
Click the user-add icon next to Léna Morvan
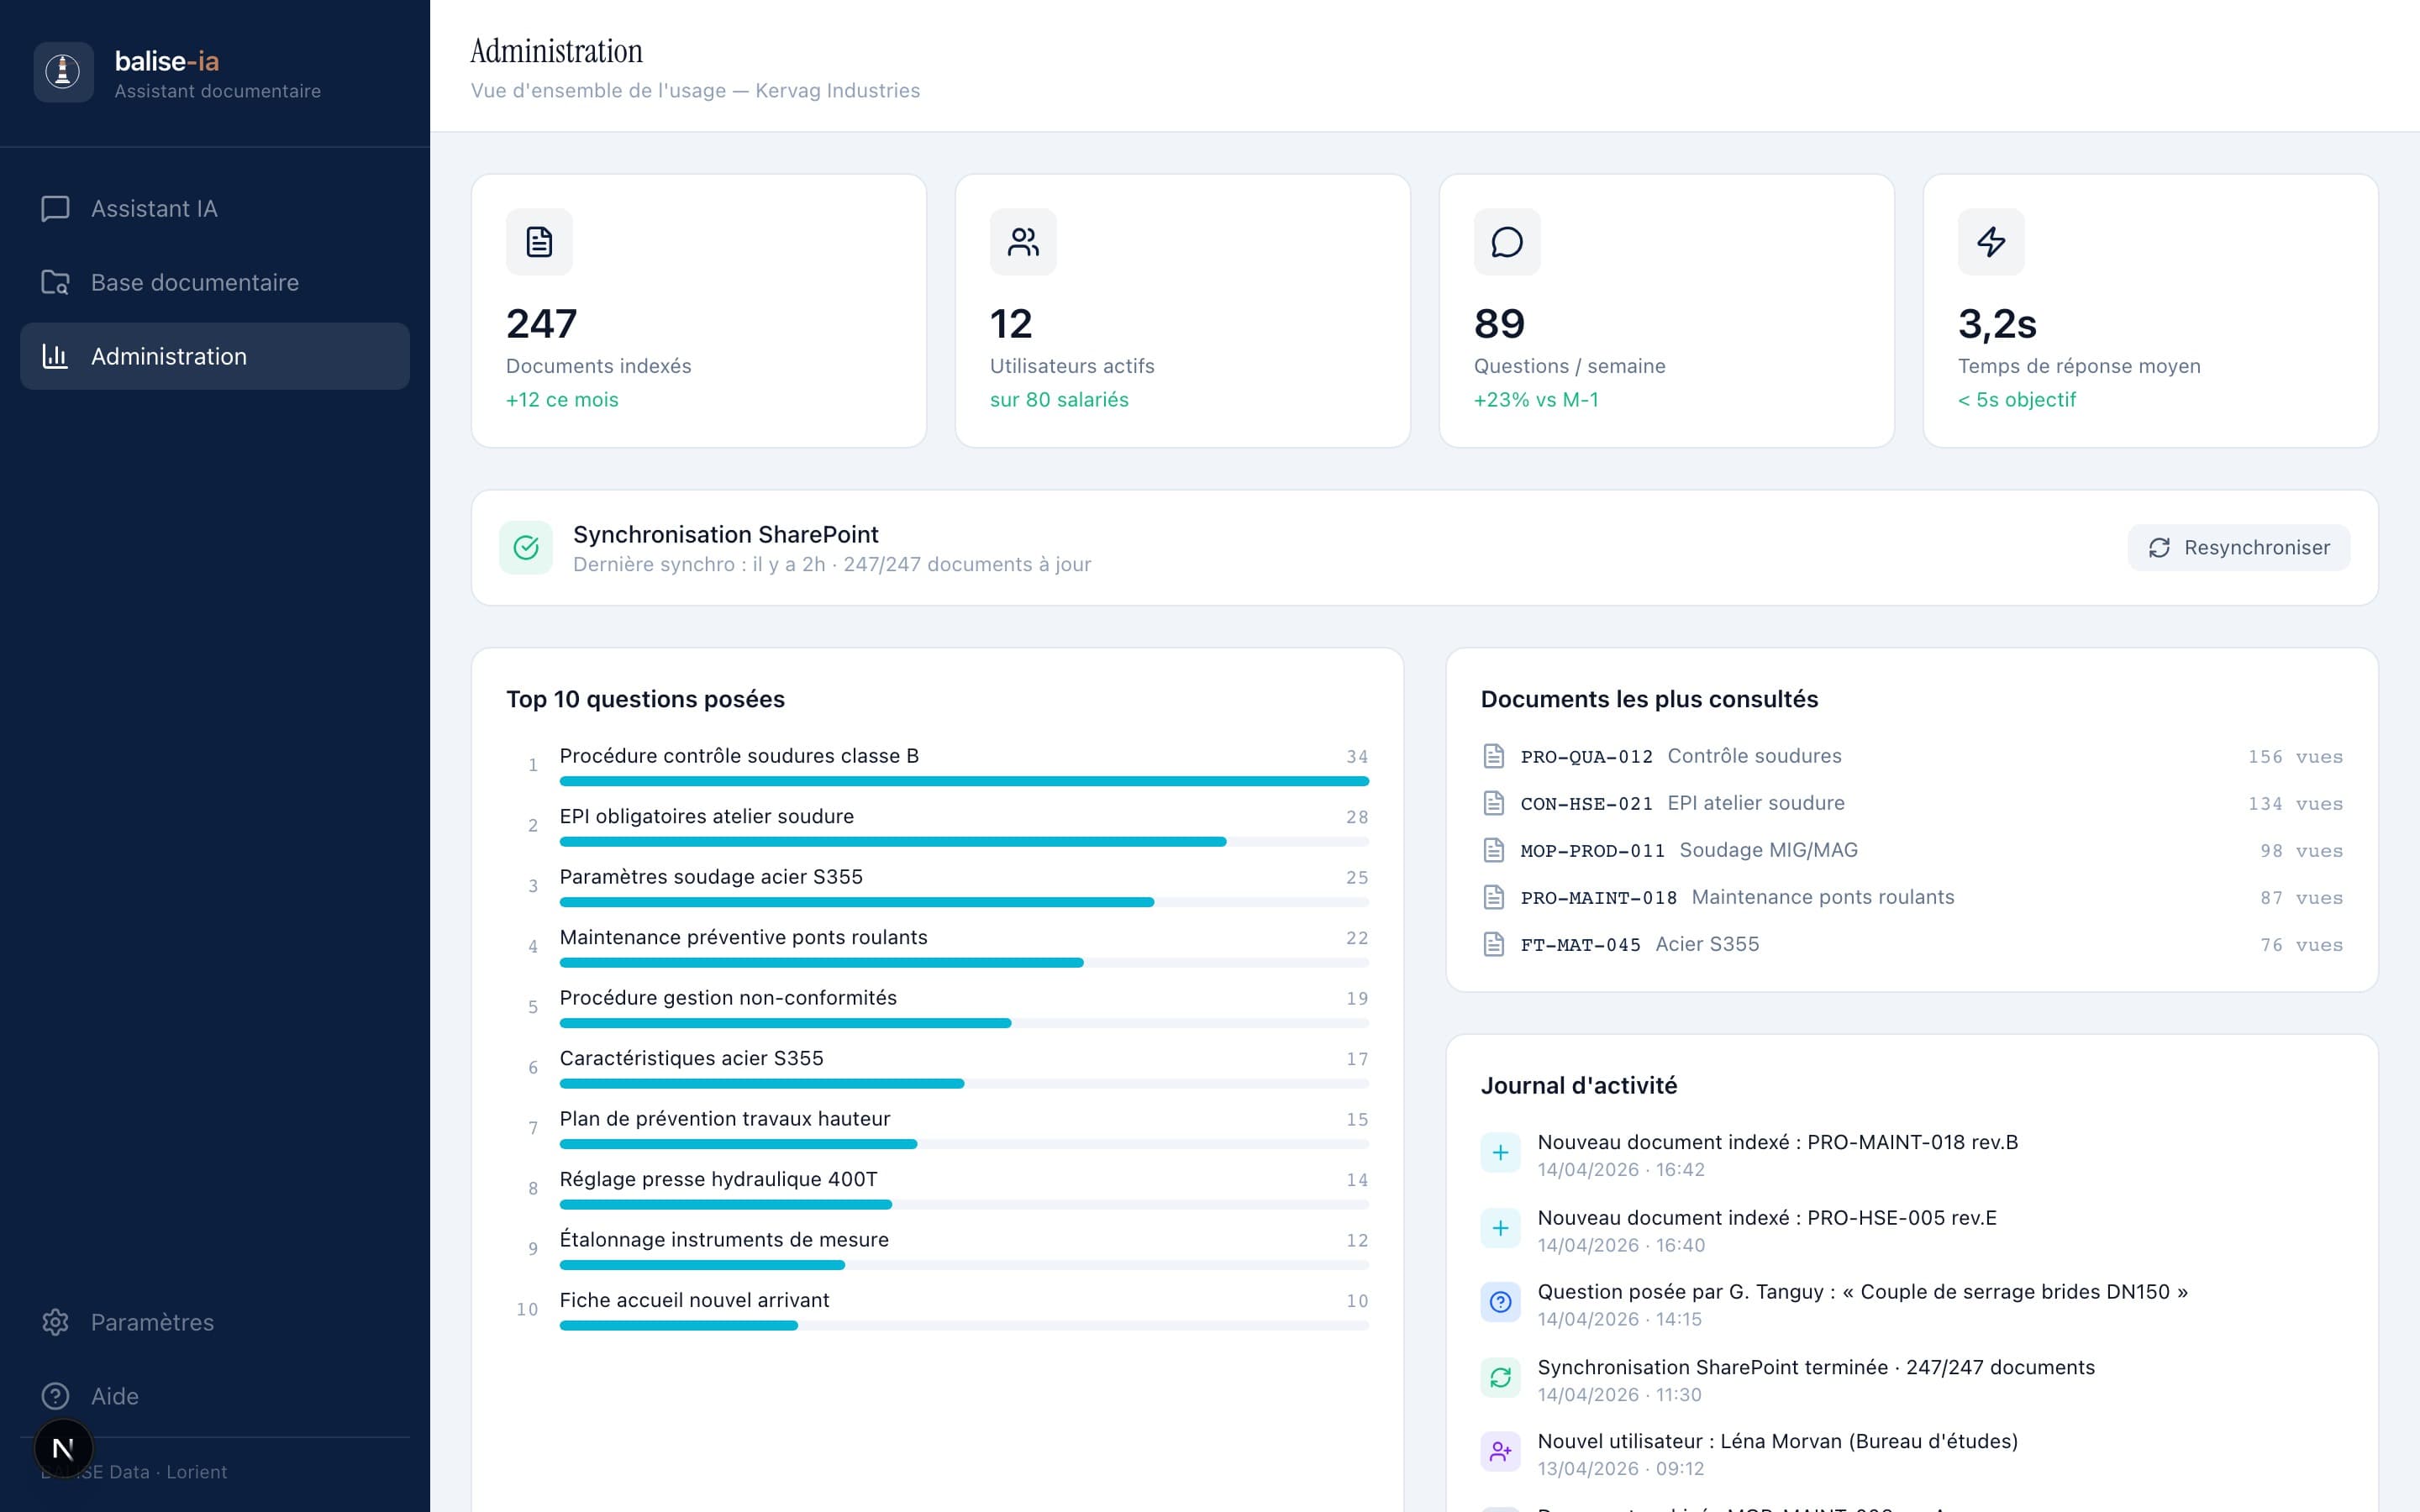click(1500, 1450)
